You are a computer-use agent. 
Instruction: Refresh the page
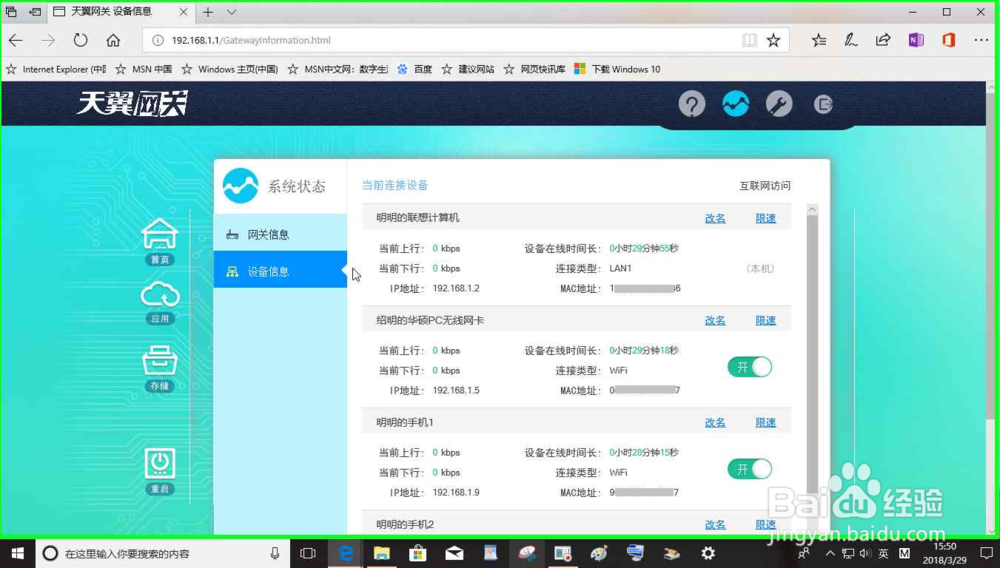pos(80,40)
